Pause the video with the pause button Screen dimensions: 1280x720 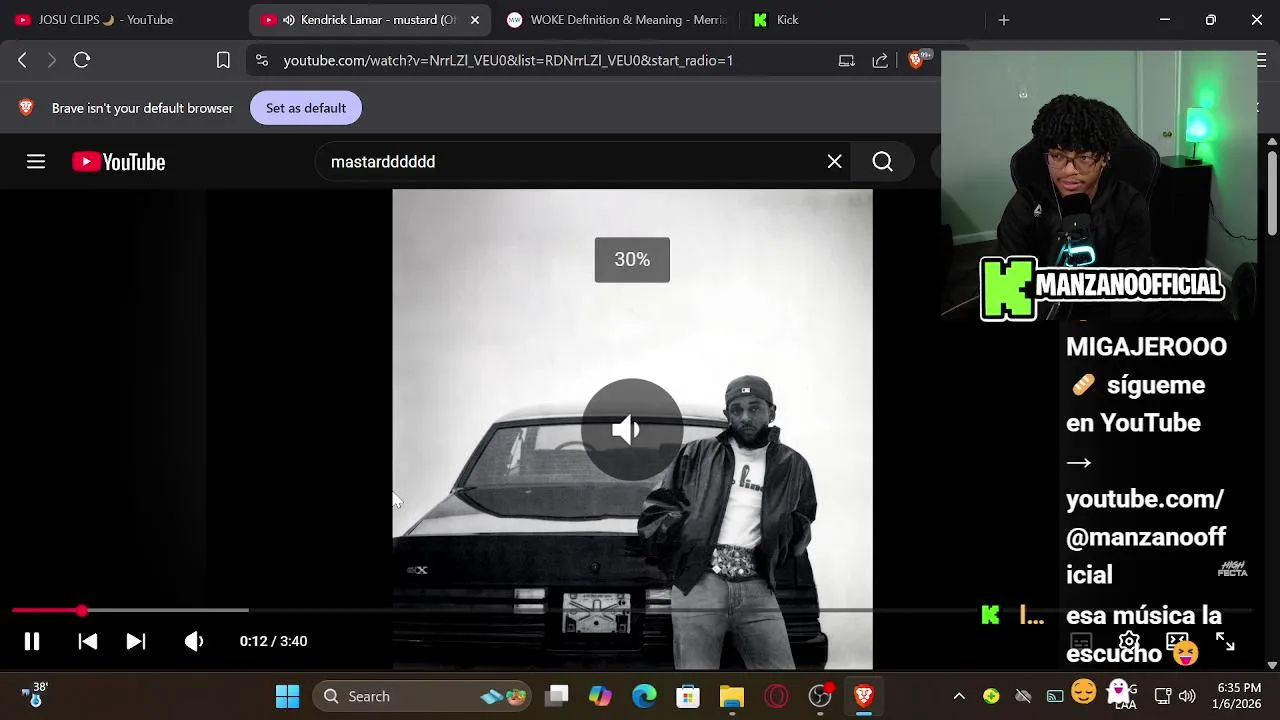tap(32, 641)
